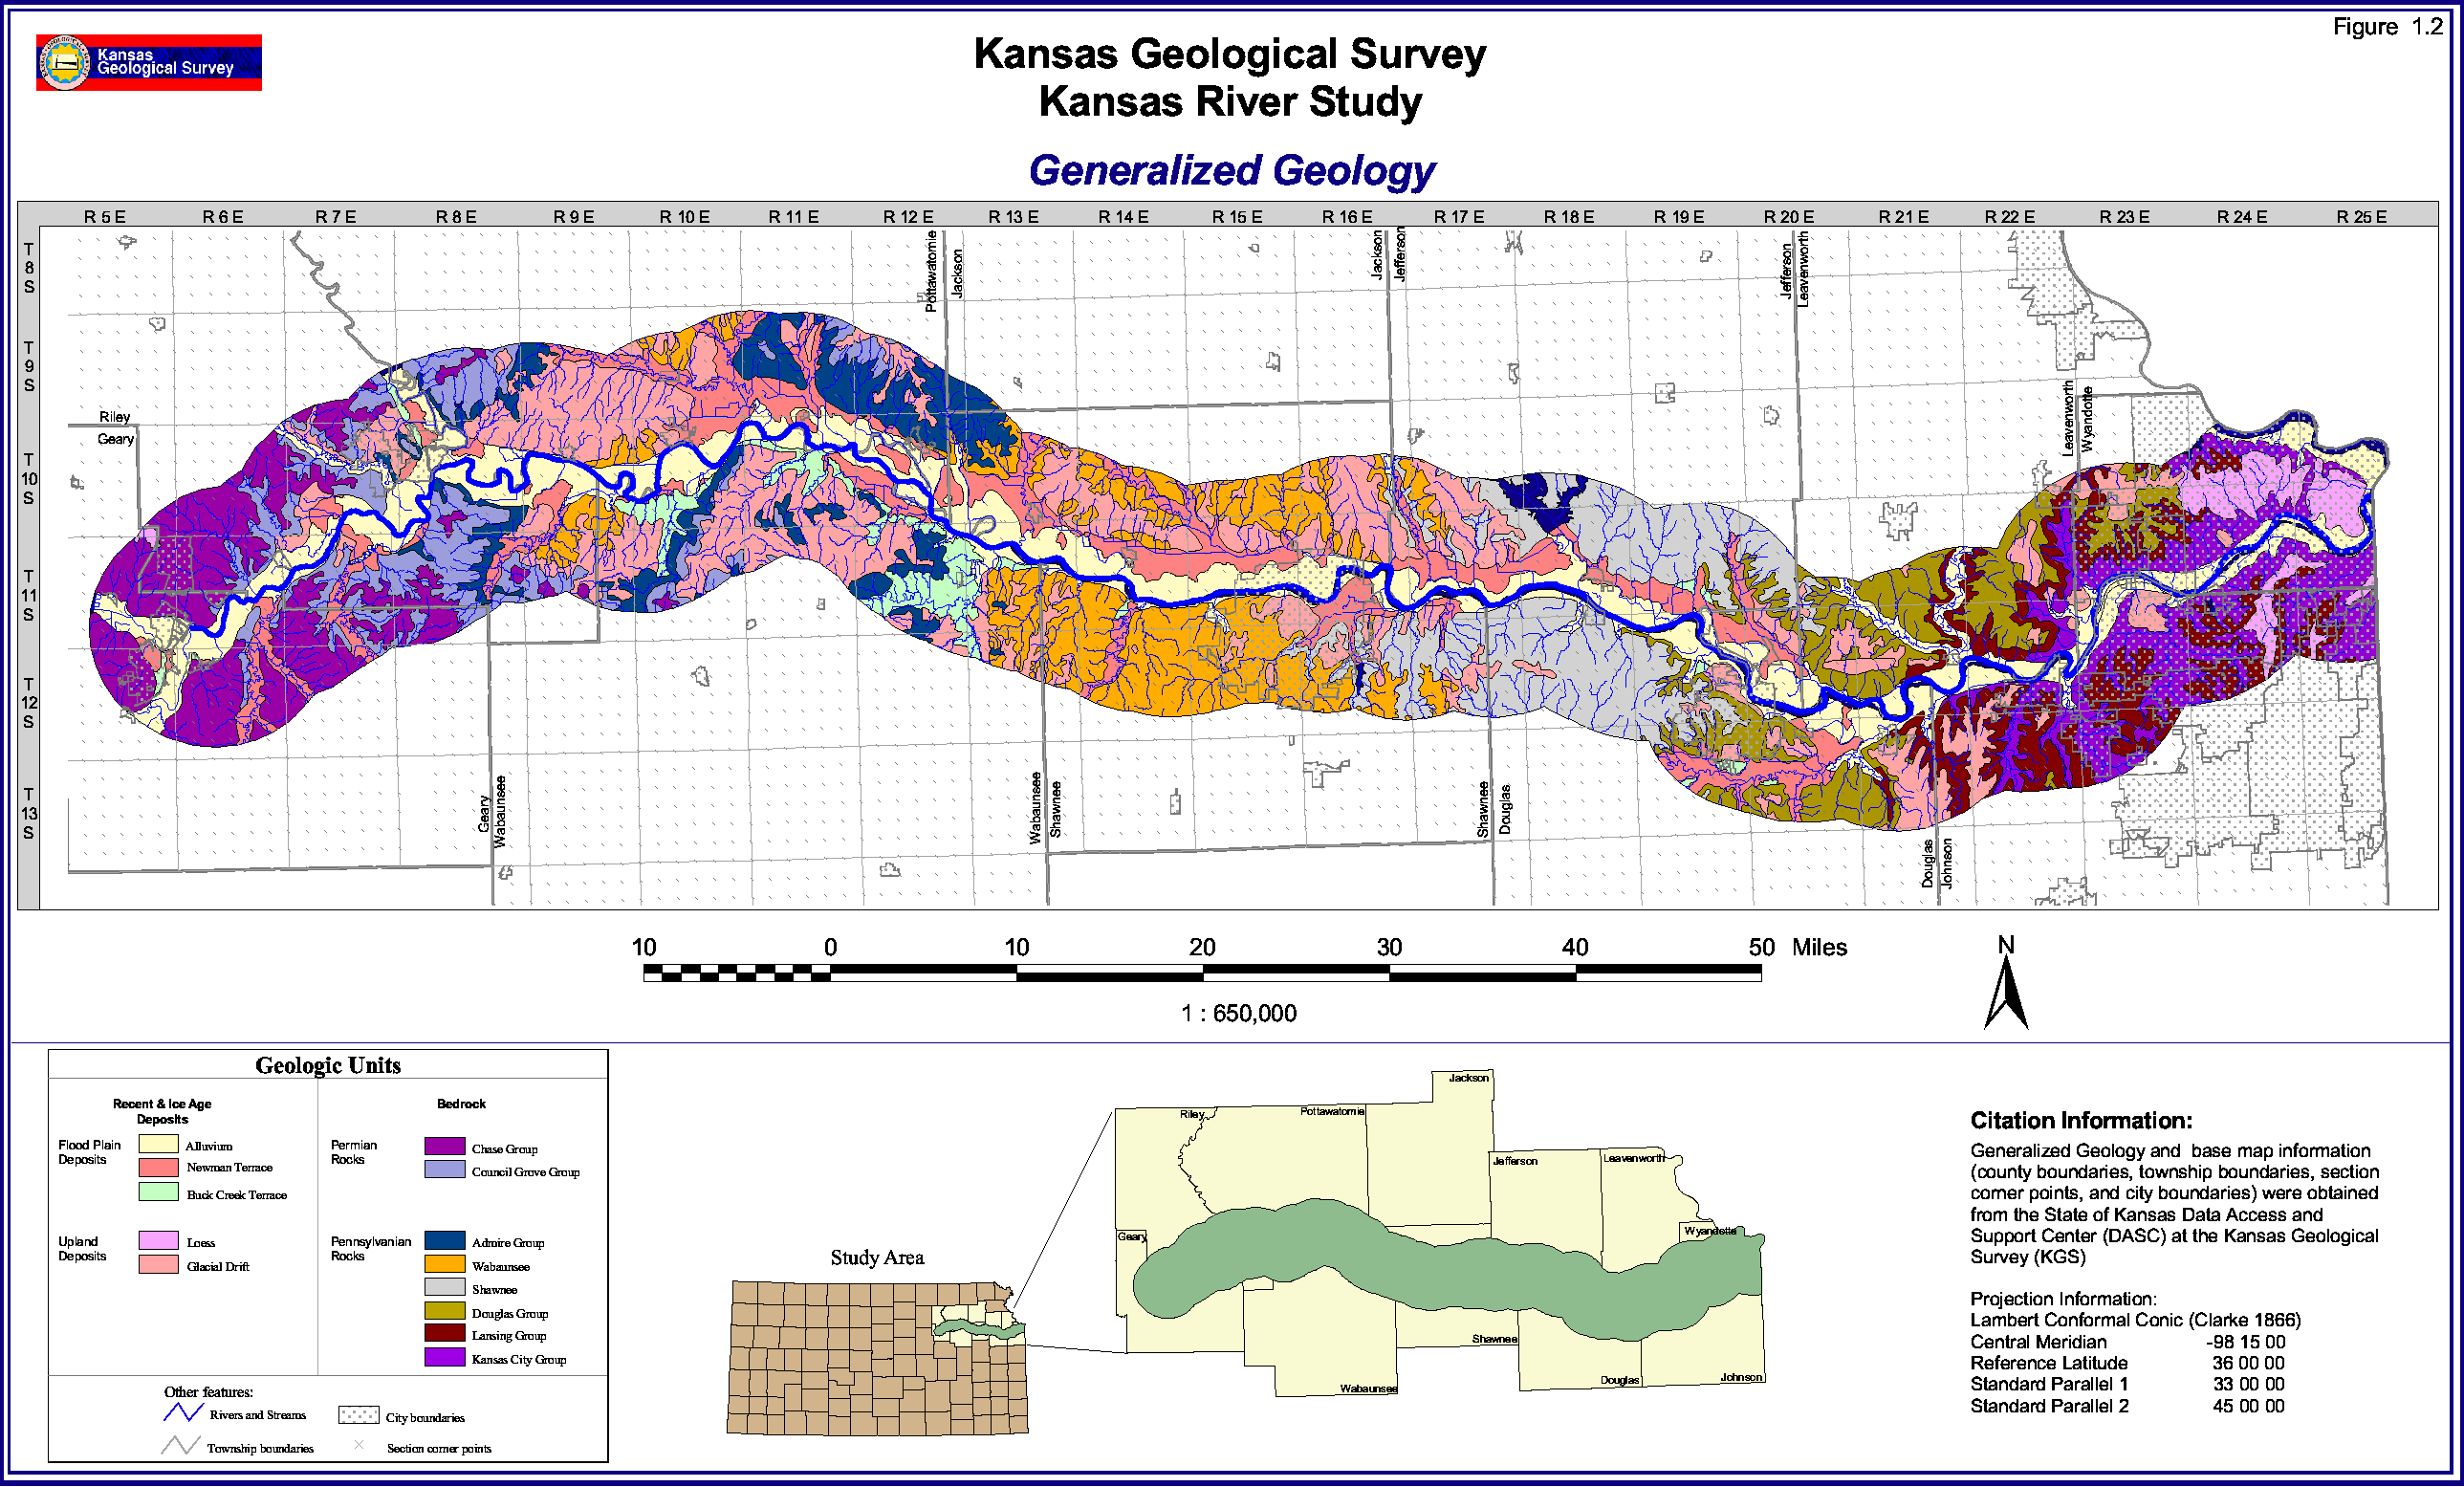
Task: Click the 'Study Area' inset label
Action: pos(877,1258)
